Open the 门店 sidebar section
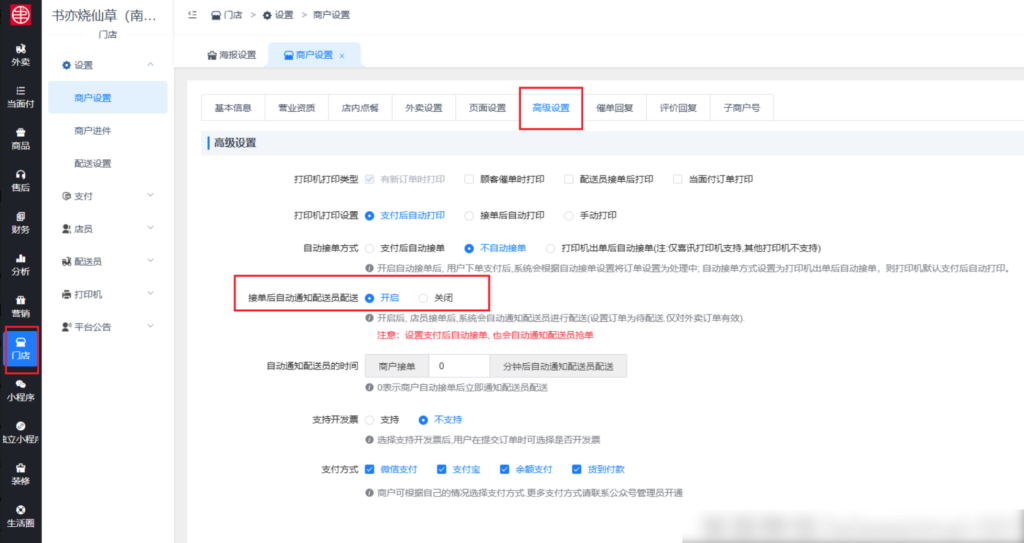 click(21, 349)
